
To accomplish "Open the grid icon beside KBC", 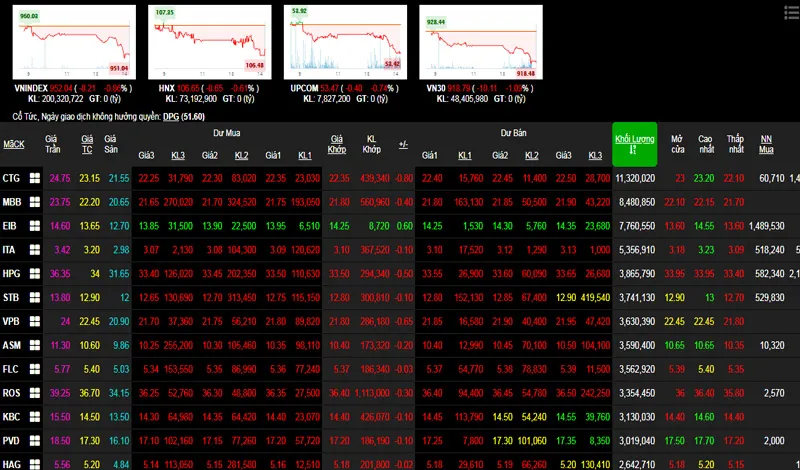I will tap(35, 416).
